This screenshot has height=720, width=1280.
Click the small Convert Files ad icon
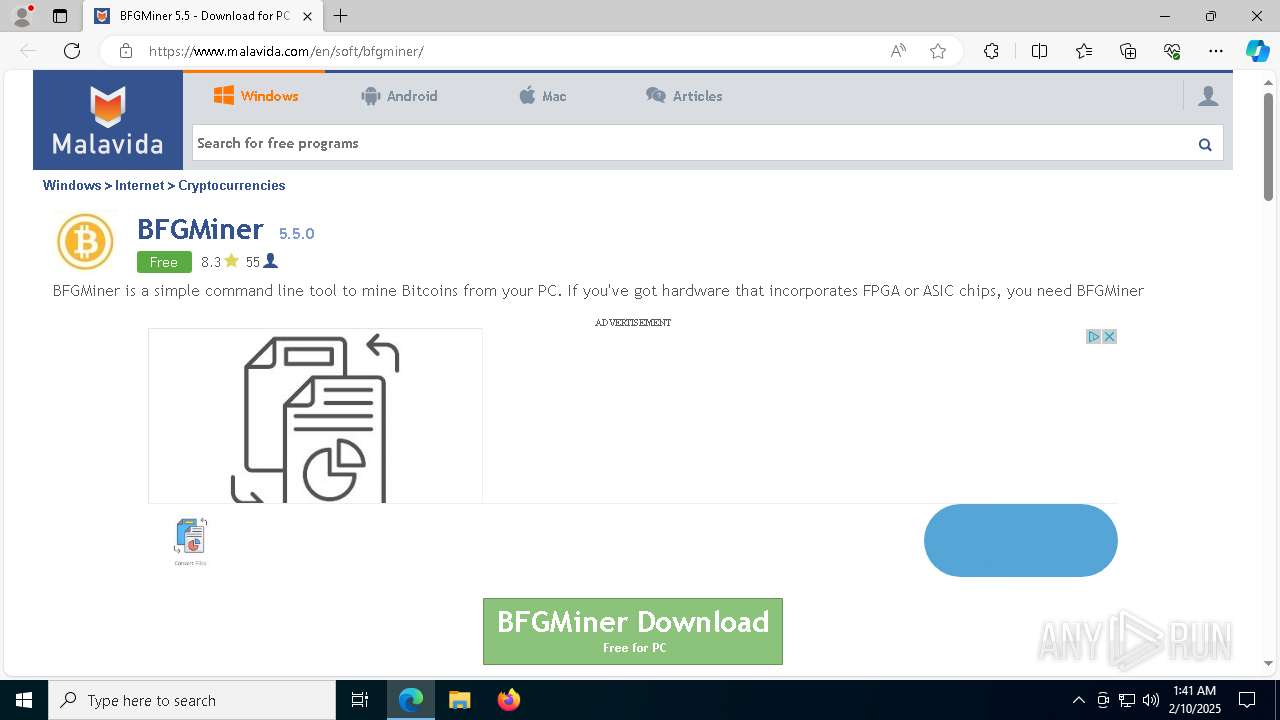click(x=190, y=541)
